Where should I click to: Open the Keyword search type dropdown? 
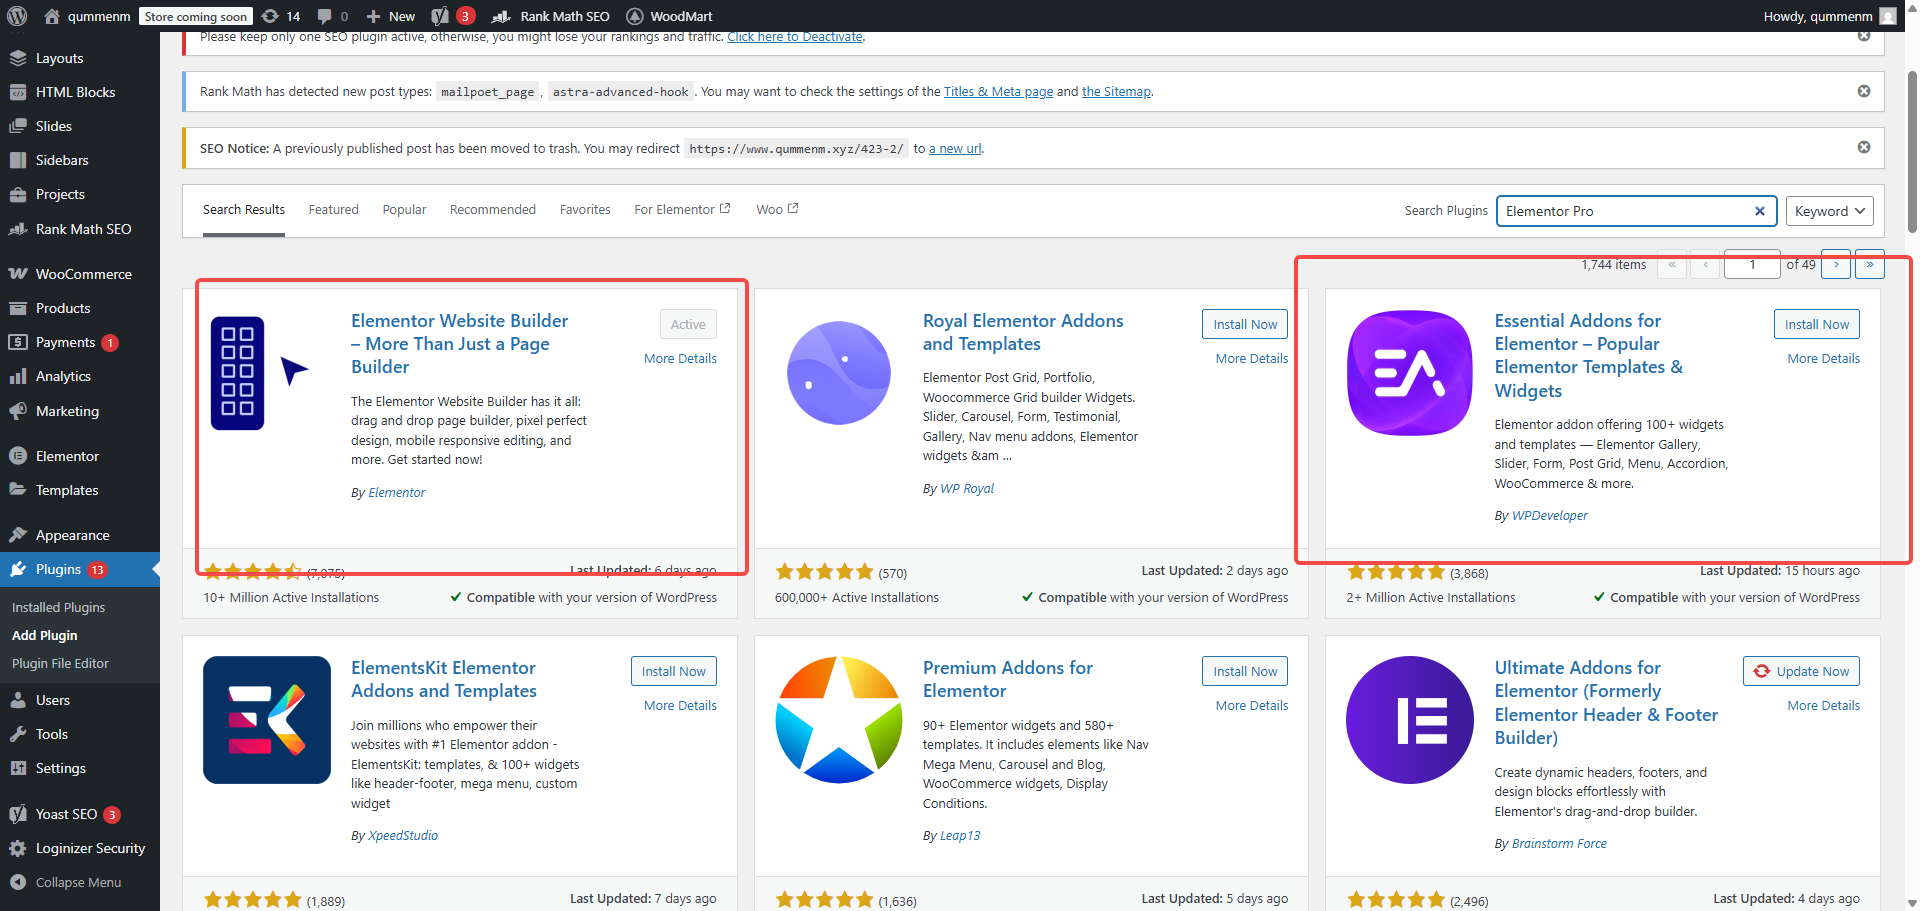click(1828, 211)
